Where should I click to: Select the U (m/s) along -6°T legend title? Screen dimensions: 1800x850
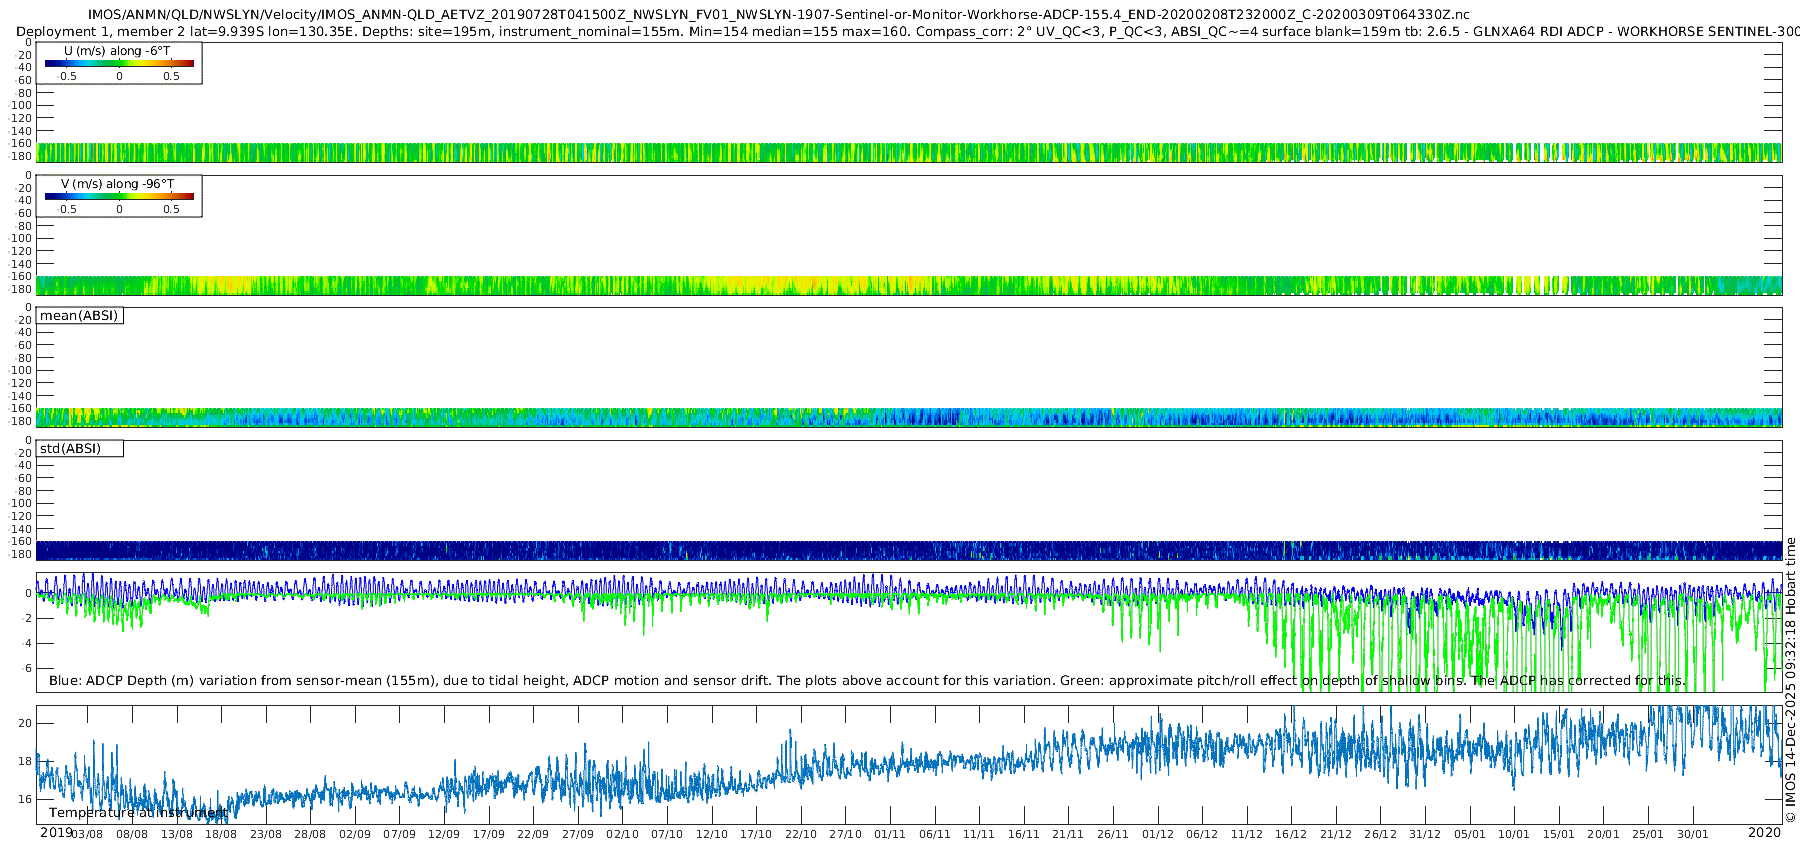click(117, 51)
